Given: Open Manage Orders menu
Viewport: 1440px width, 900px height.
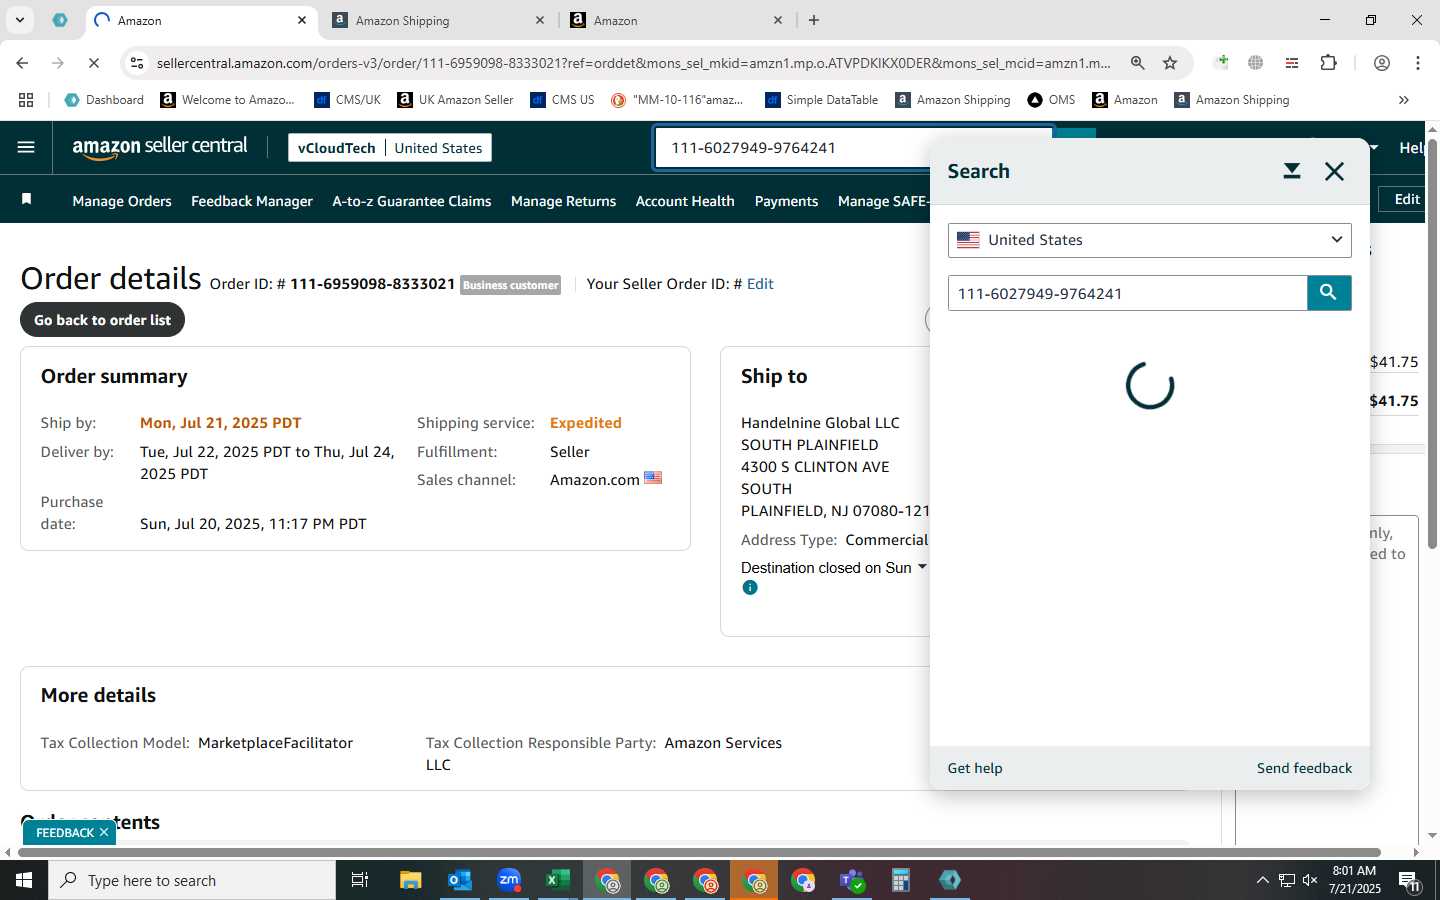Looking at the screenshot, I should click(x=122, y=201).
